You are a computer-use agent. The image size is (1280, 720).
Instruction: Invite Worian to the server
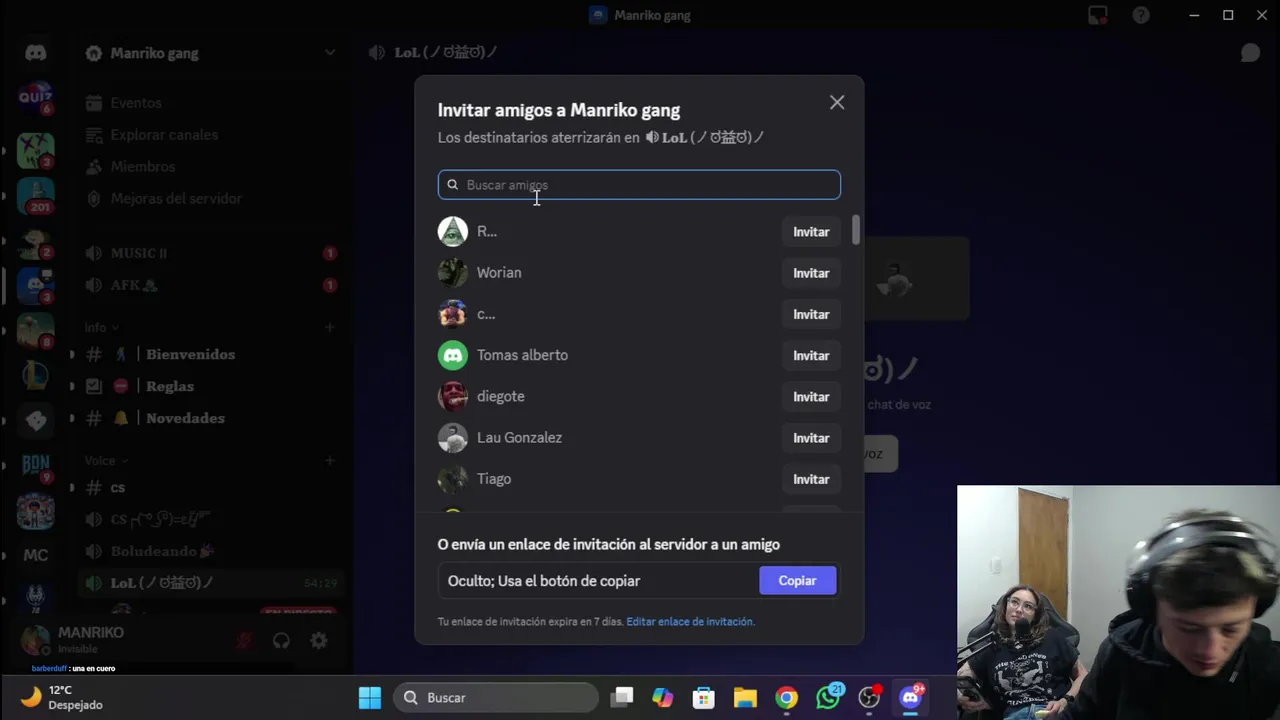811,273
